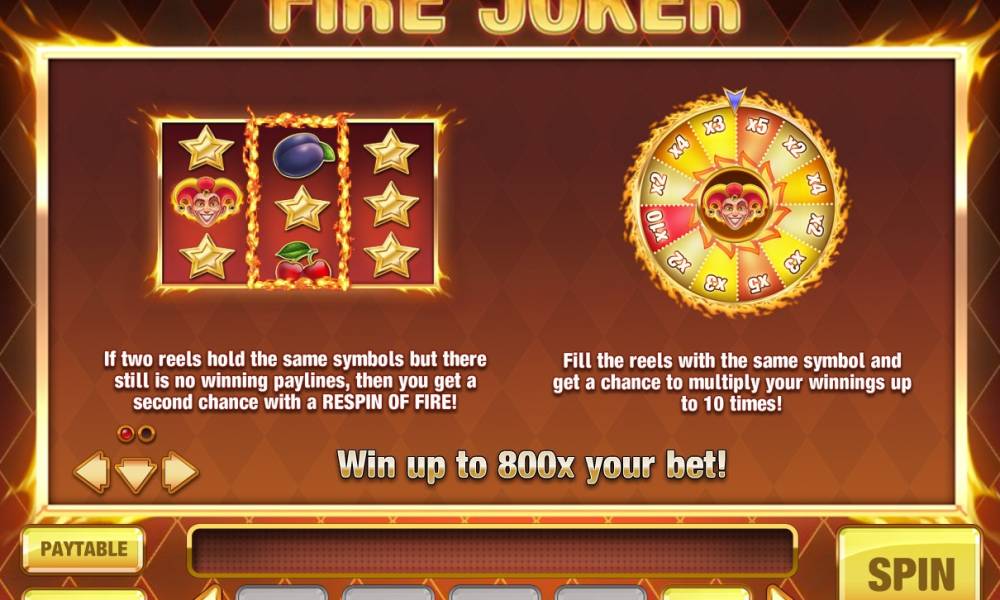Hit the yellow SPIN button
The image size is (1000, 600).
point(910,566)
